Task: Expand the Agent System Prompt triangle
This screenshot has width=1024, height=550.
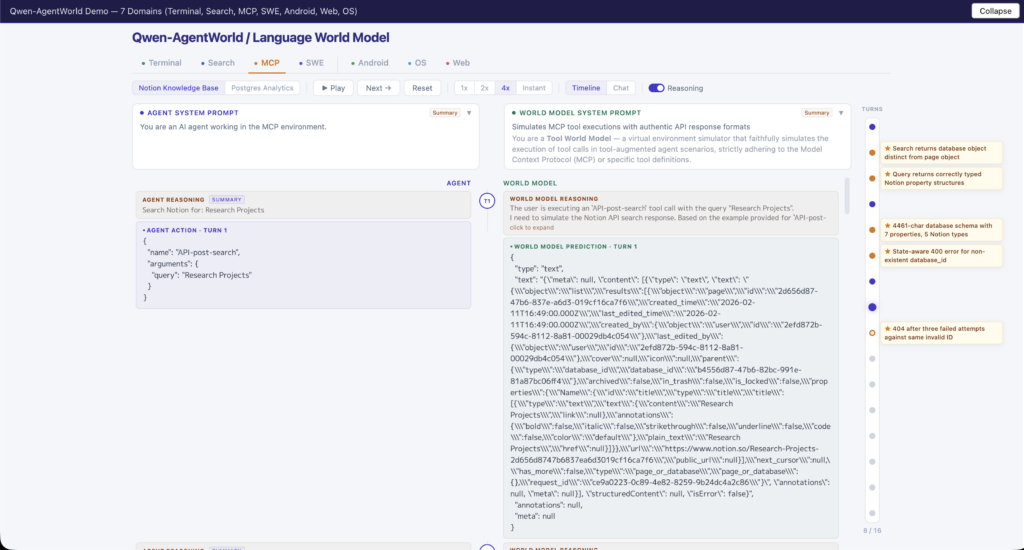Action: coord(469,113)
